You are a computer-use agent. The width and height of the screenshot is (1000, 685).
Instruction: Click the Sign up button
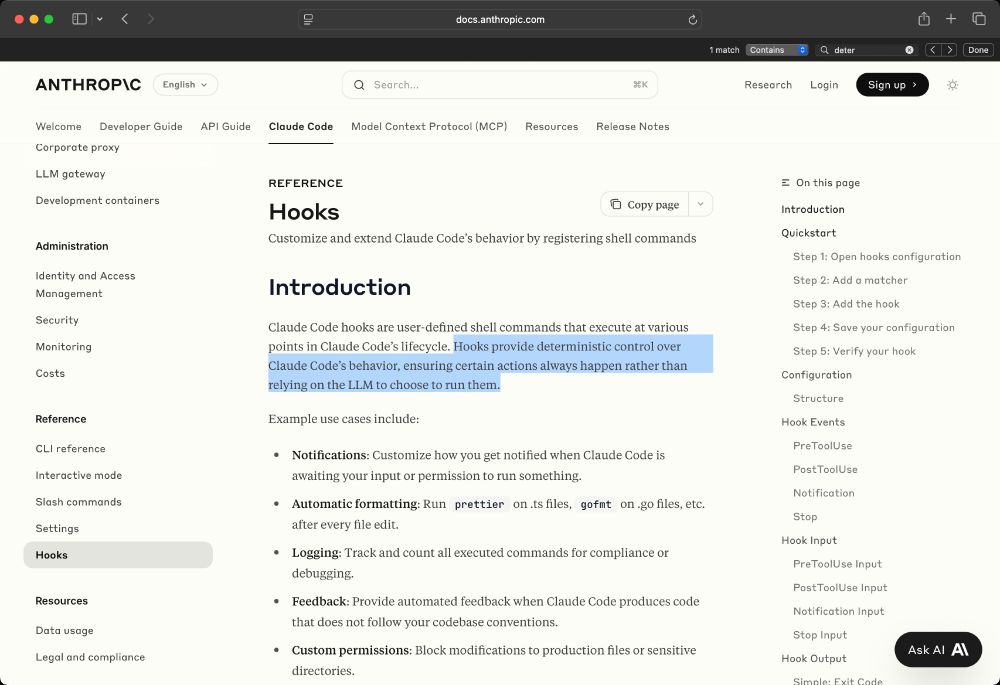pyautogui.click(x=892, y=85)
